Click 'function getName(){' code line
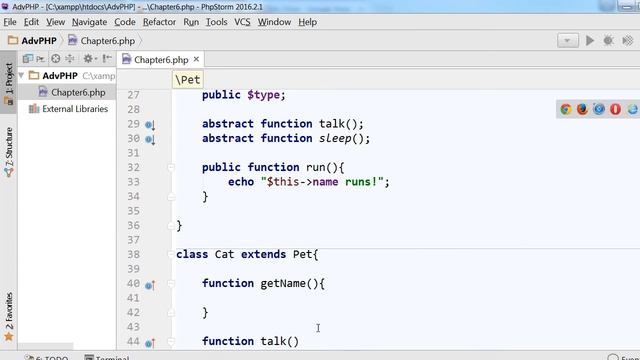This screenshot has width=640, height=360. [x=263, y=283]
